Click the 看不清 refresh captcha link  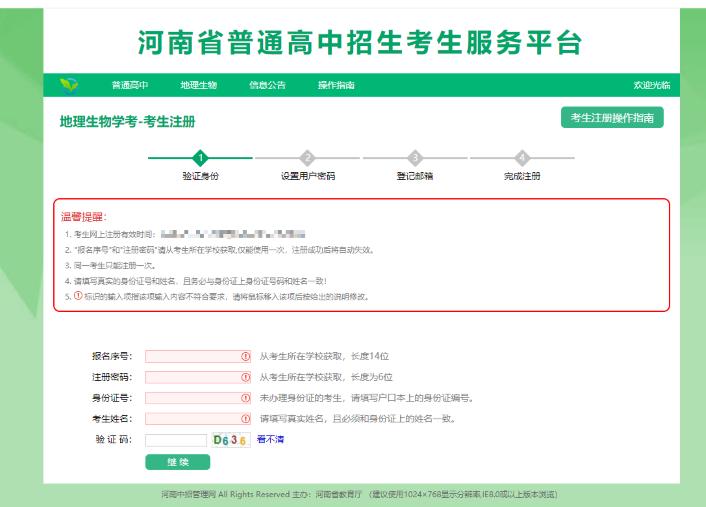[270, 439]
